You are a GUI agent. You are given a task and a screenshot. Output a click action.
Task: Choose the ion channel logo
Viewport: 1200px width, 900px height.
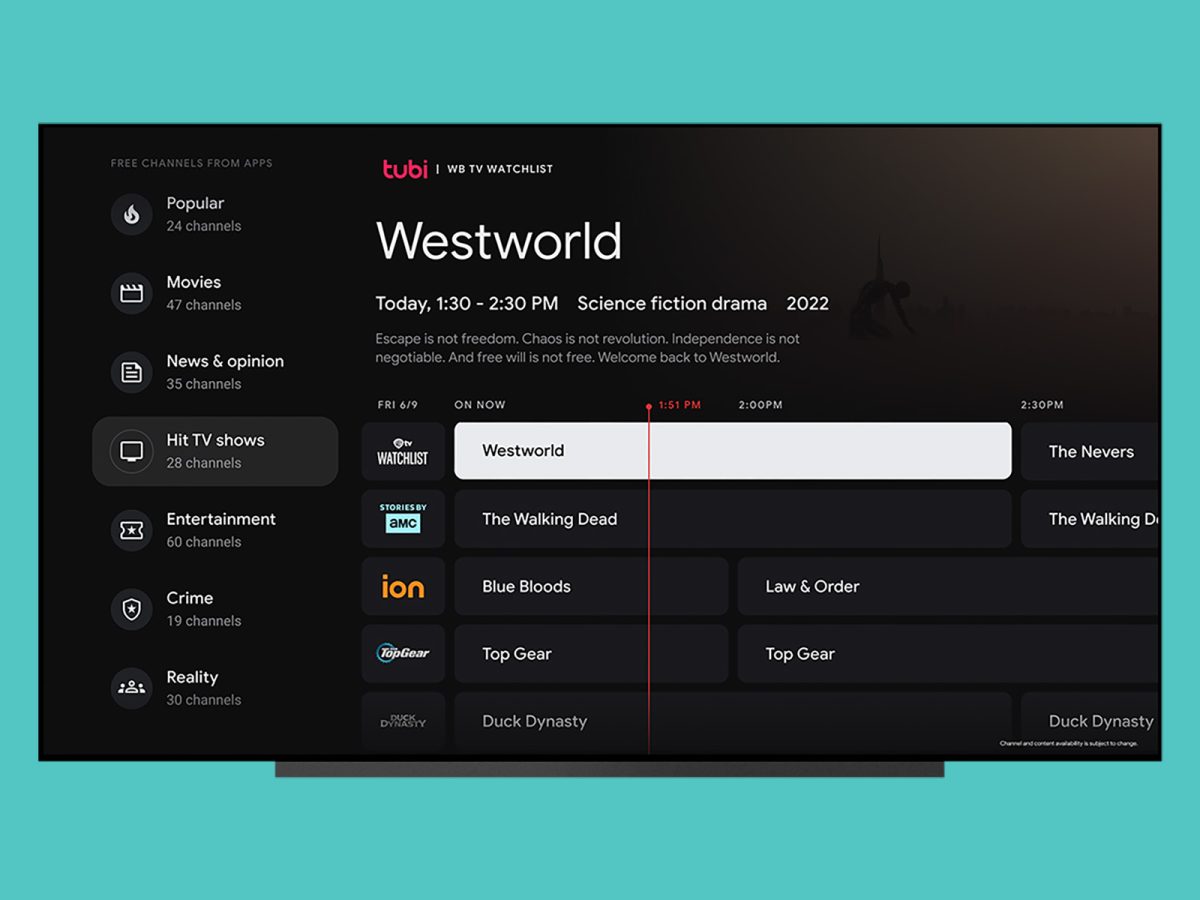click(x=402, y=587)
